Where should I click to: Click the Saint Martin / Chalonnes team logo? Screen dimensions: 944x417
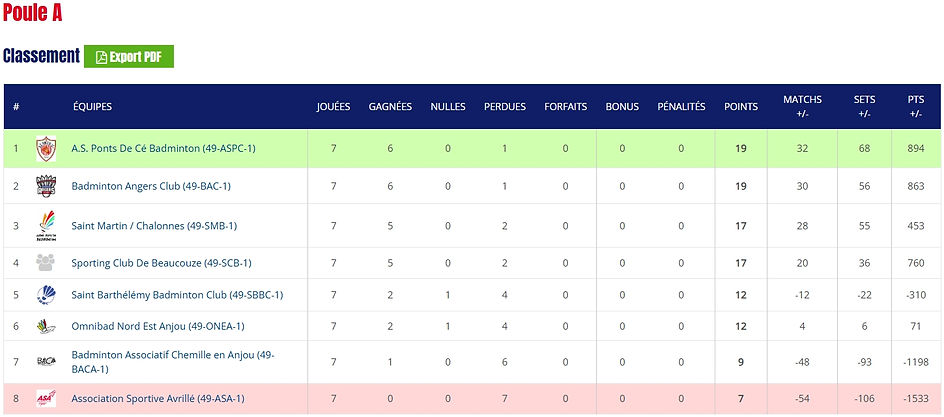coord(46,226)
